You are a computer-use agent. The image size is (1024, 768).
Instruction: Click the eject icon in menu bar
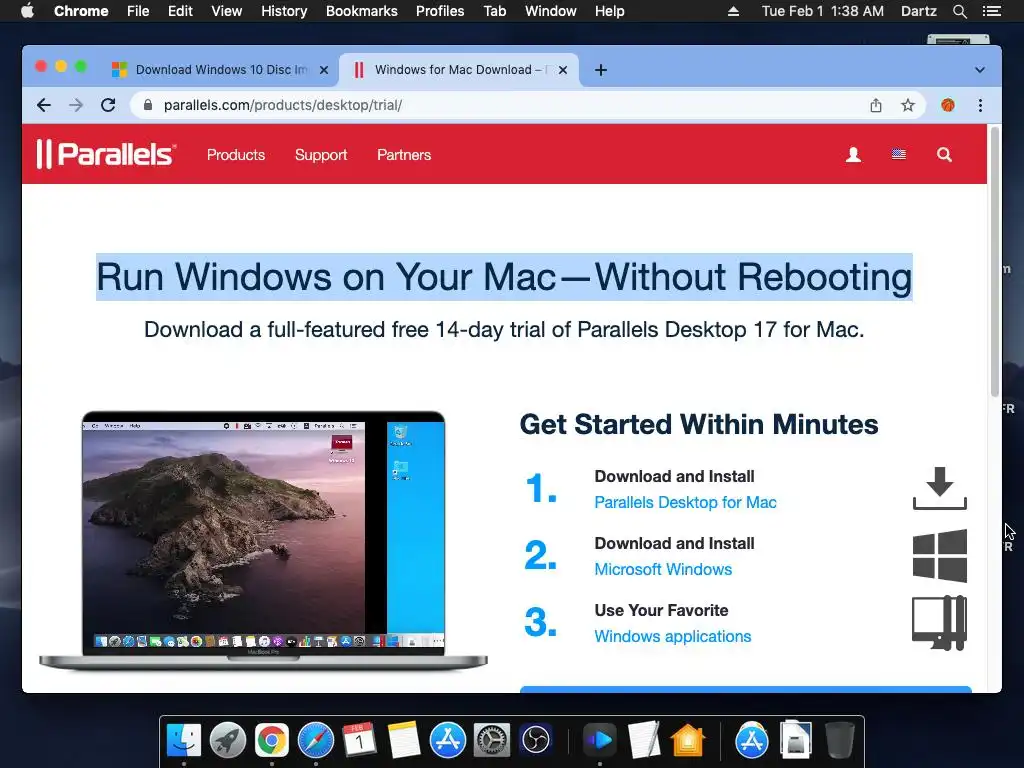point(733,11)
